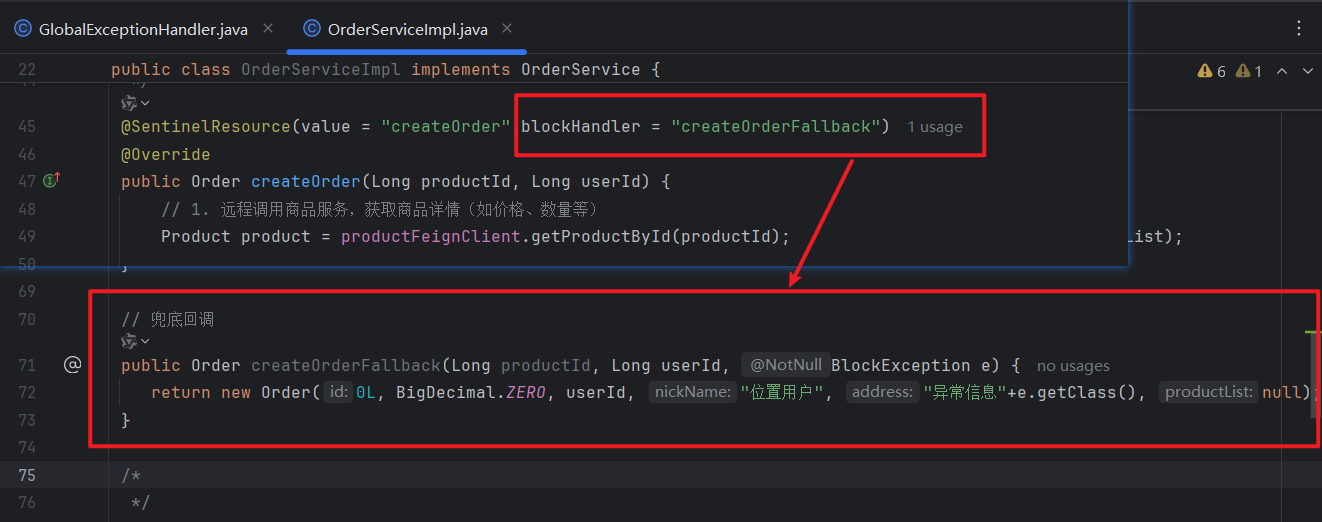
Task: Click OrderServiceImpl class name in sticky header
Action: point(321,70)
